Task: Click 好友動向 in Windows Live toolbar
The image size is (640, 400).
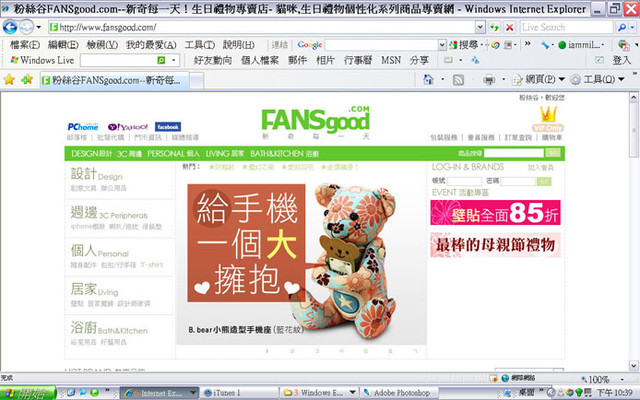Action: pos(213,60)
